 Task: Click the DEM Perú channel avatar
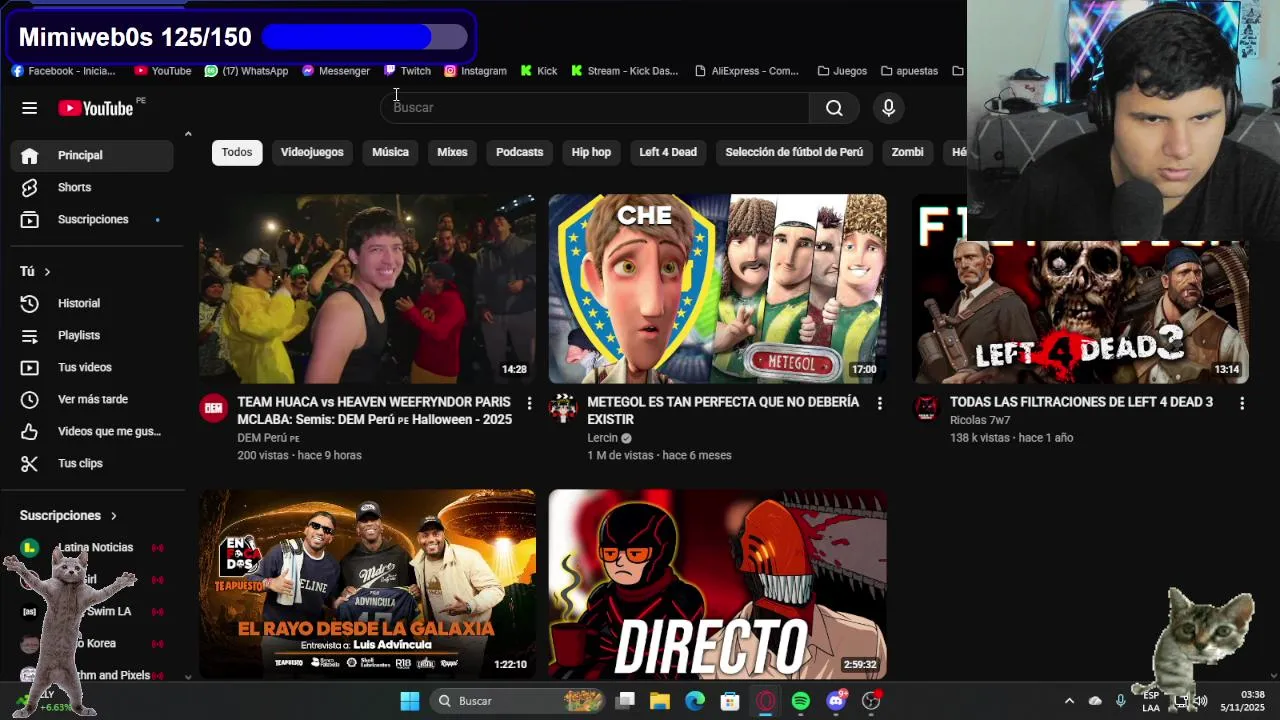[x=213, y=408]
